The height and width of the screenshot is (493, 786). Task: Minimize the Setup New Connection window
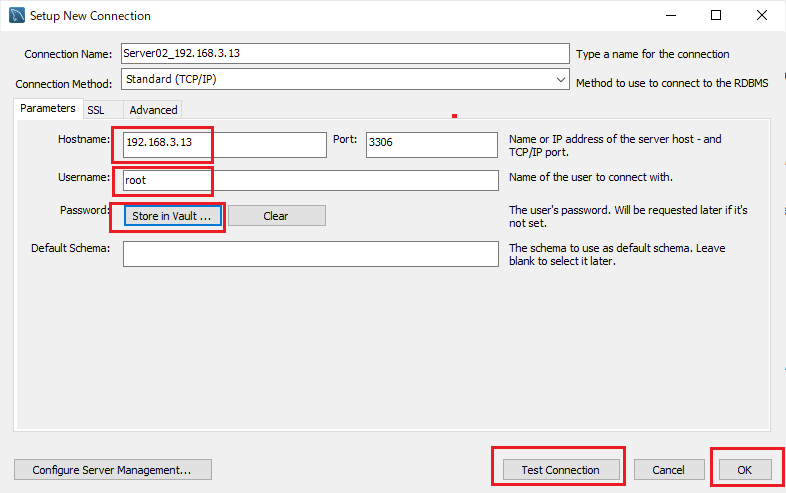[x=671, y=15]
